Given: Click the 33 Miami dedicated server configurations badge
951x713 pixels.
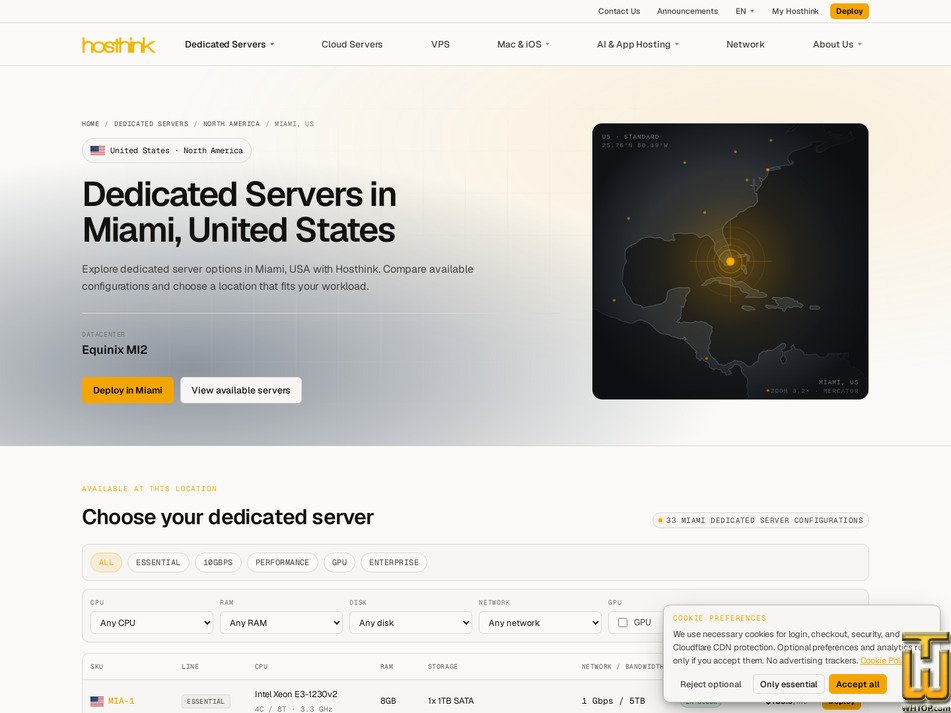Looking at the screenshot, I should [761, 520].
